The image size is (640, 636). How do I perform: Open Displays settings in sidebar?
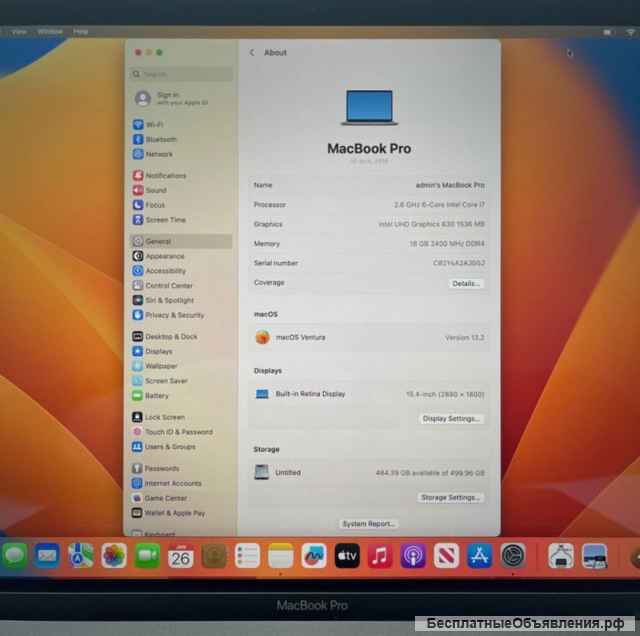click(153, 351)
